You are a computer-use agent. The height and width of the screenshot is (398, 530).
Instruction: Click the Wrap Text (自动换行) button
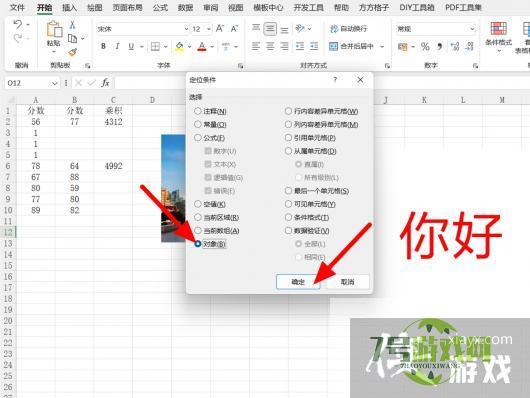pyautogui.click(x=348, y=29)
